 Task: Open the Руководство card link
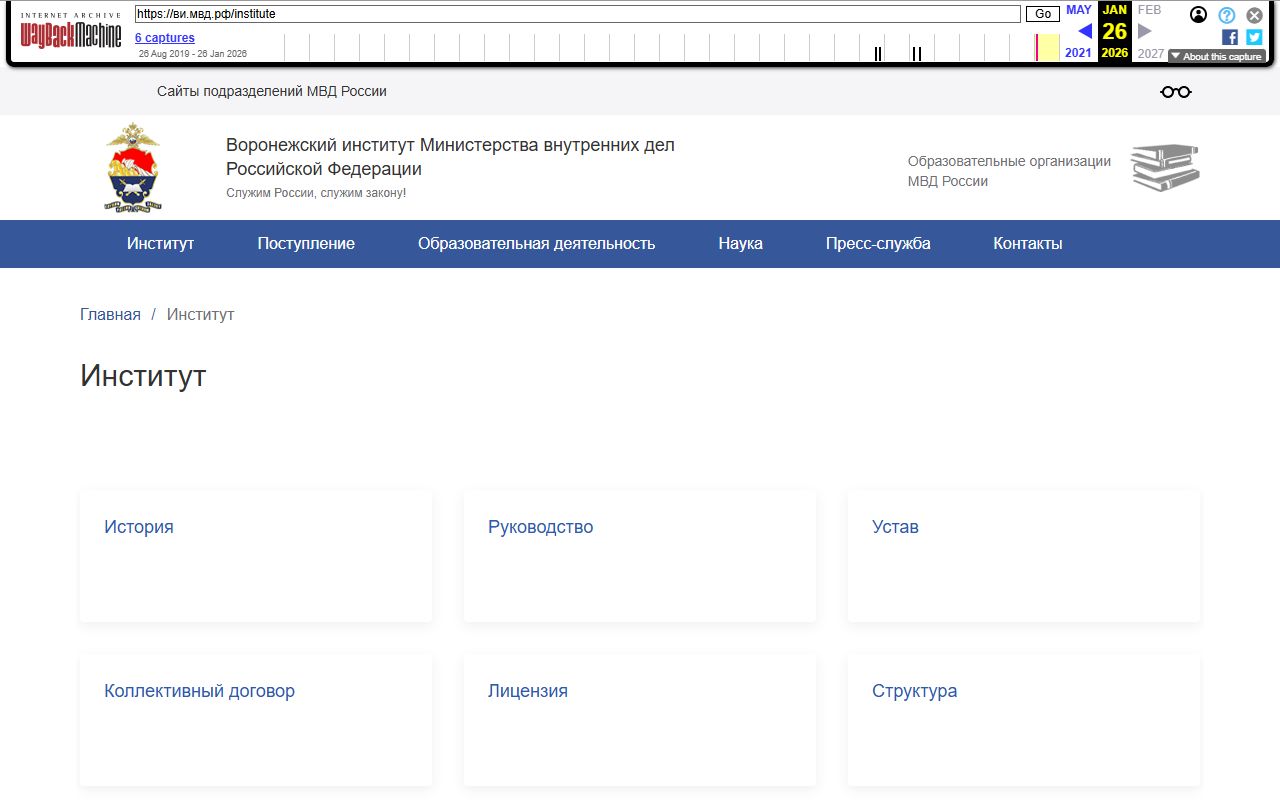540,527
